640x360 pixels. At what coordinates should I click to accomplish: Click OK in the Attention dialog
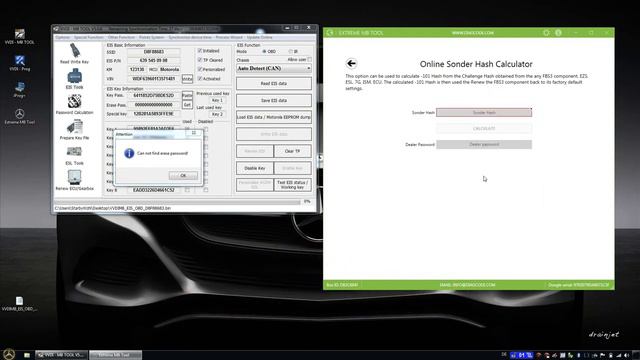183,176
